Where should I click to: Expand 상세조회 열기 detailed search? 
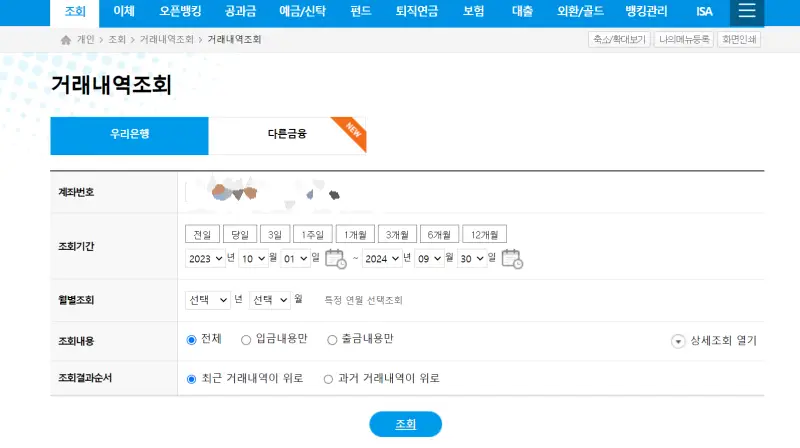723,340
